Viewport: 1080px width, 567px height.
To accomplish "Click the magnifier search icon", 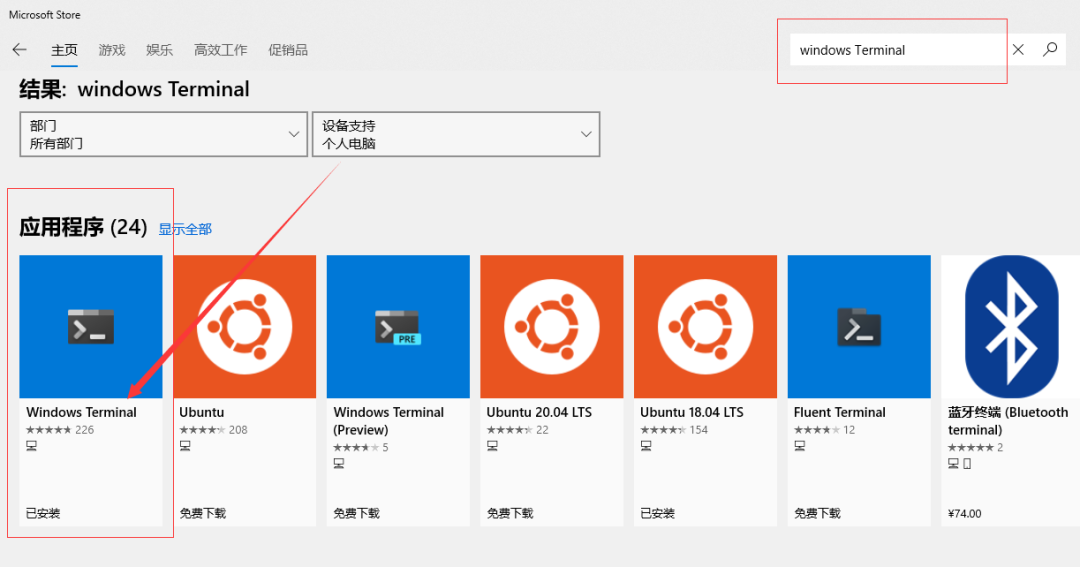I will click(1050, 50).
